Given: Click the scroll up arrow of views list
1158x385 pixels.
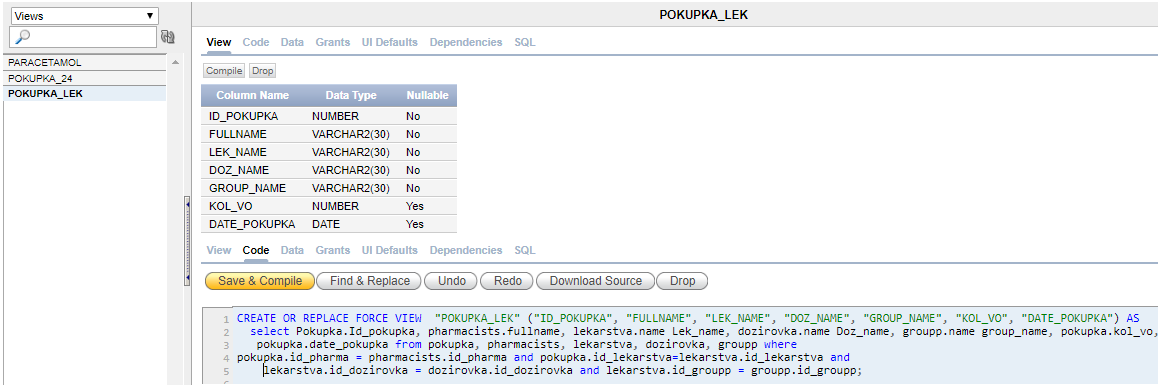Looking at the screenshot, I should (x=176, y=63).
